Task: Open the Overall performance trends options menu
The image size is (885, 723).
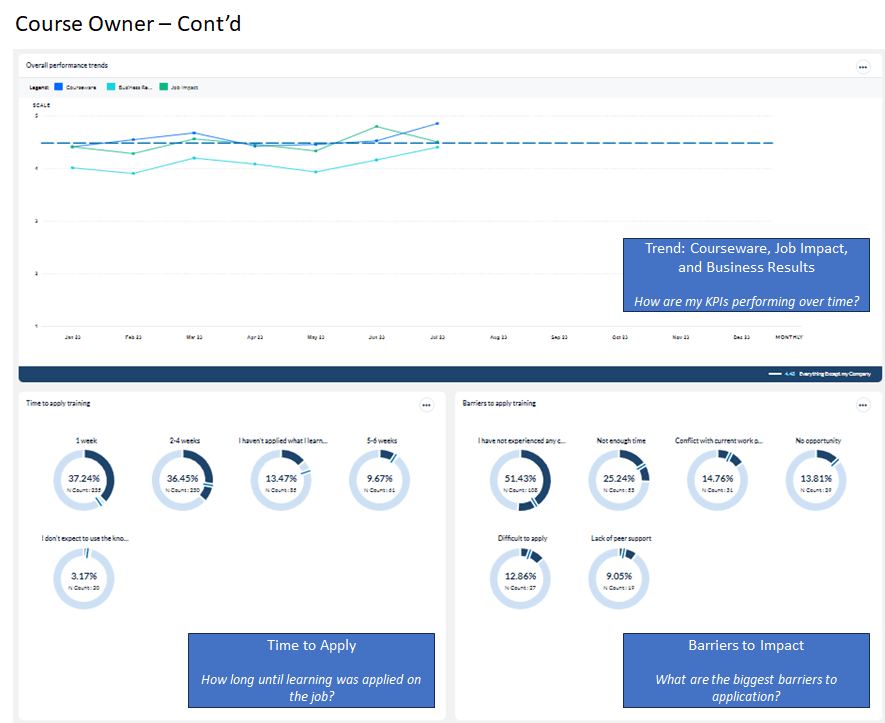Action: (863, 67)
